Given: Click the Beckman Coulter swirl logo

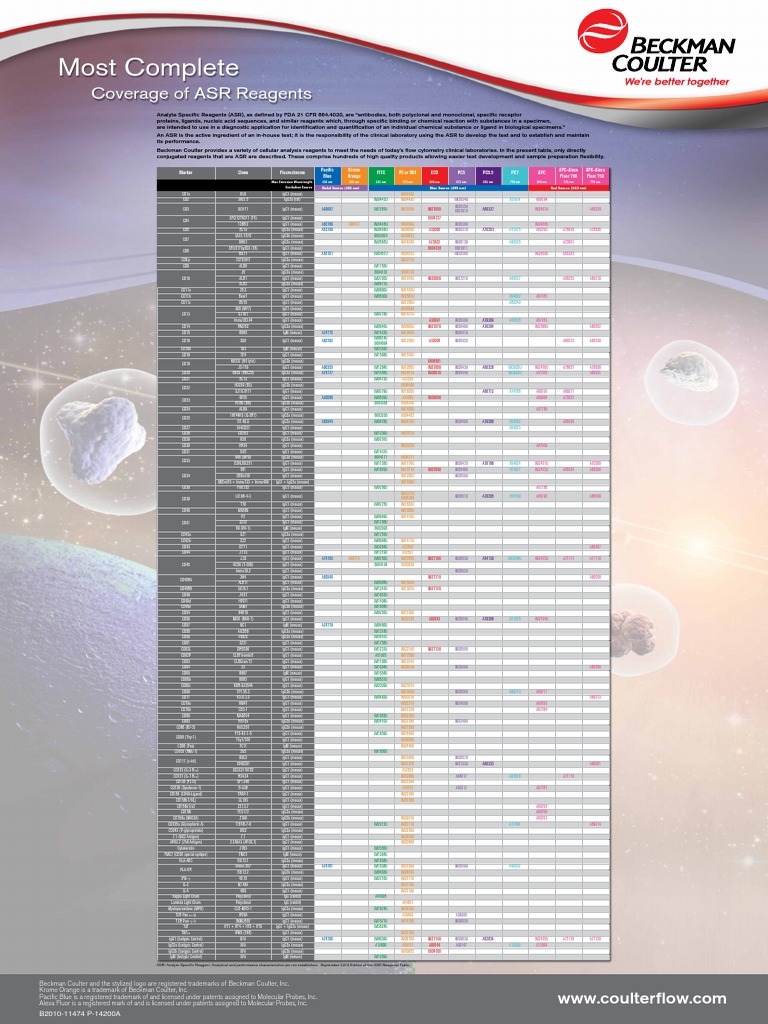Looking at the screenshot, I should coord(602,31).
